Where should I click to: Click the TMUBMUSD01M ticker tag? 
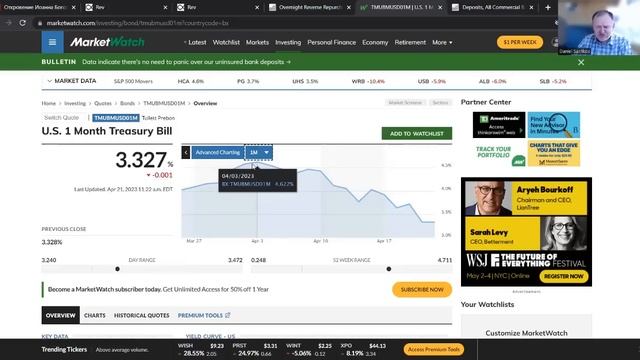point(116,118)
